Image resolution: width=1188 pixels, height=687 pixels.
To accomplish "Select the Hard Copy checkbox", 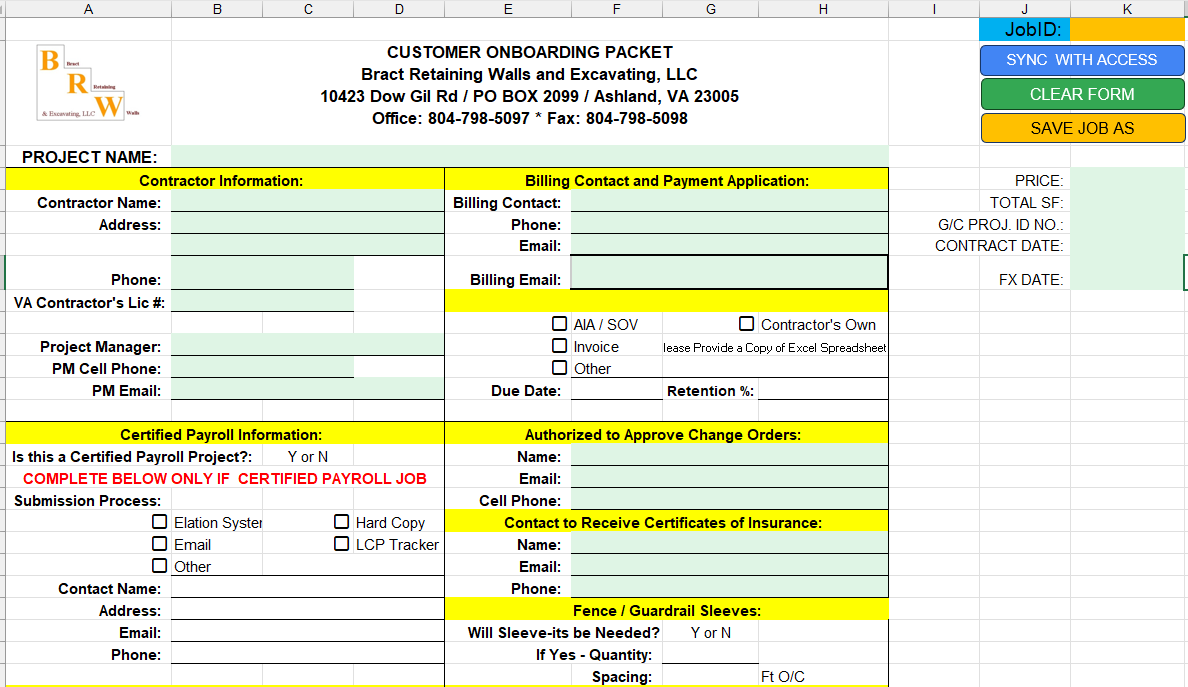I will 342,522.
